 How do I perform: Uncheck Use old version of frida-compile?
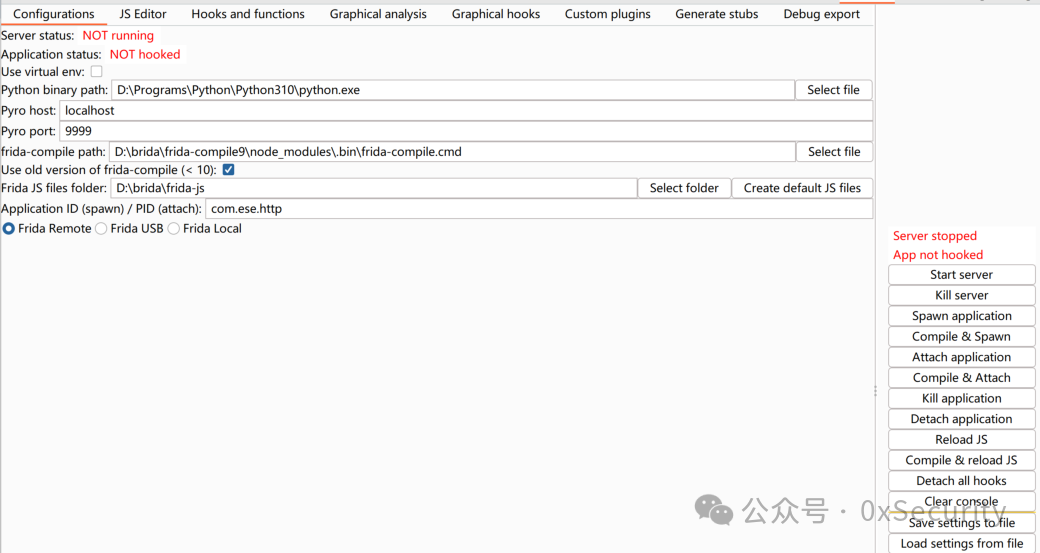[x=229, y=170]
